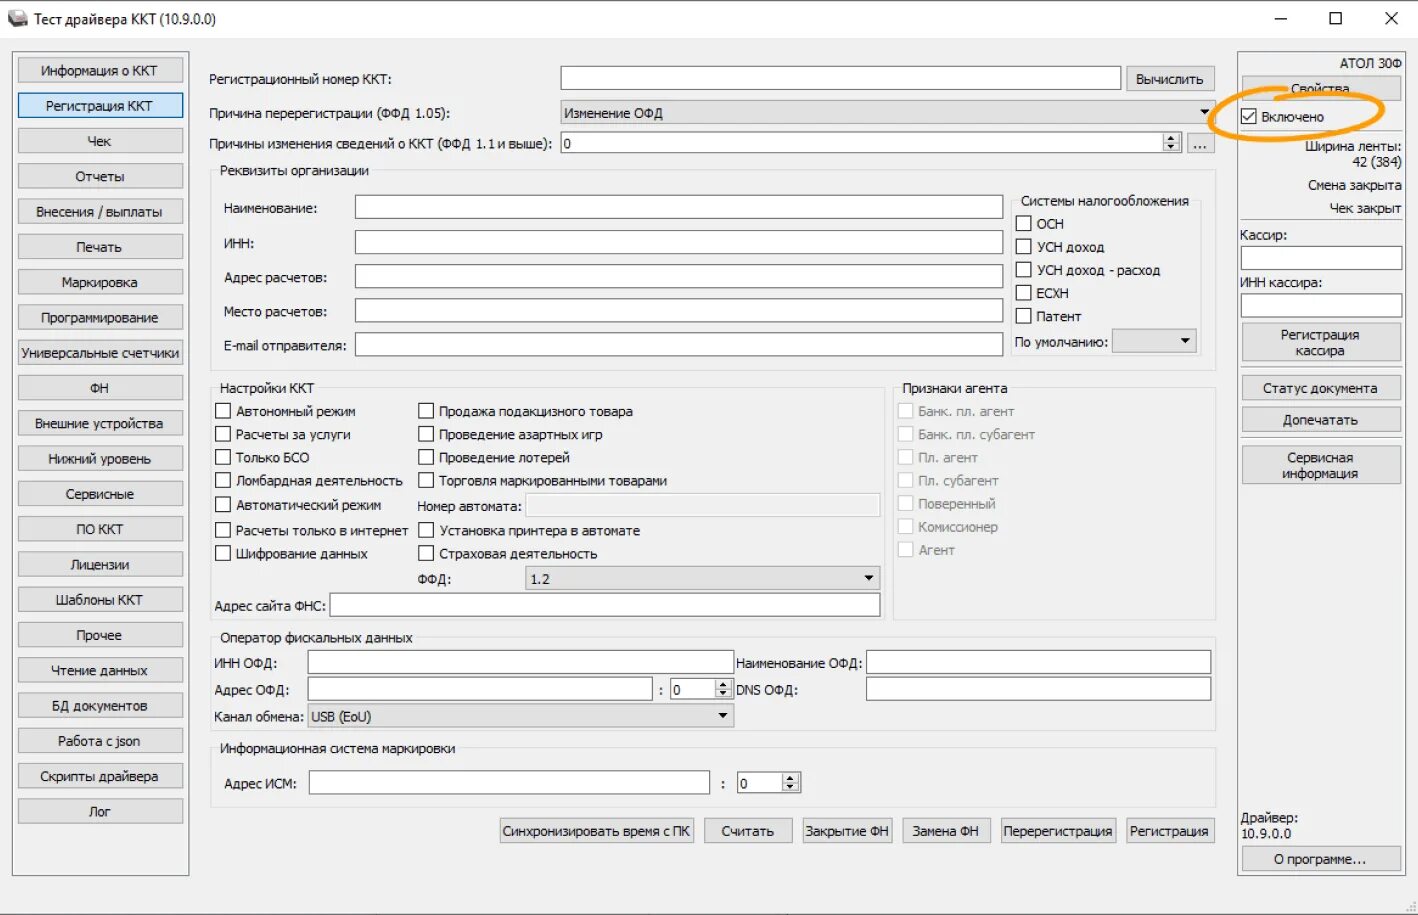
Task: Open the ФН section
Action: (x=100, y=388)
